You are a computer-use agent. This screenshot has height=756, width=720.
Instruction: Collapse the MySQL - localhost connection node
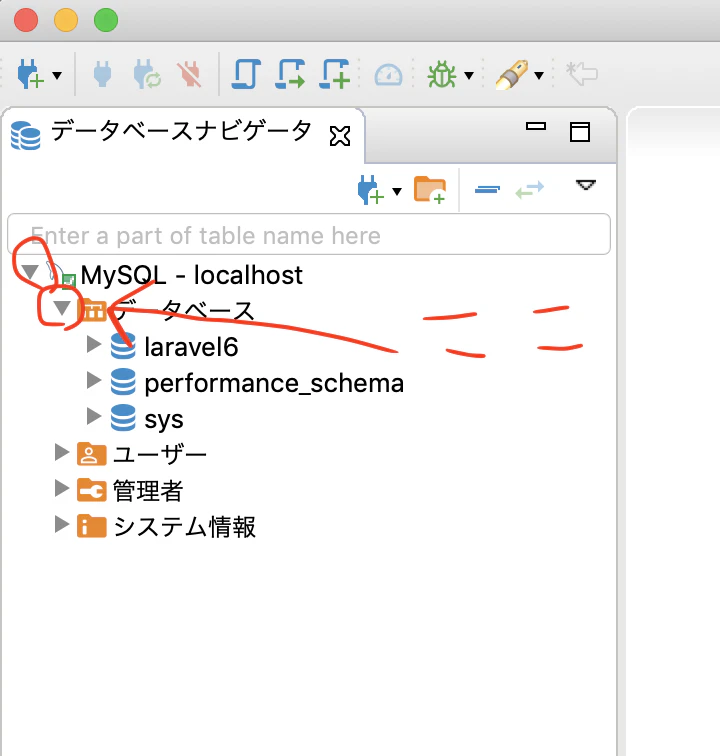[30, 272]
